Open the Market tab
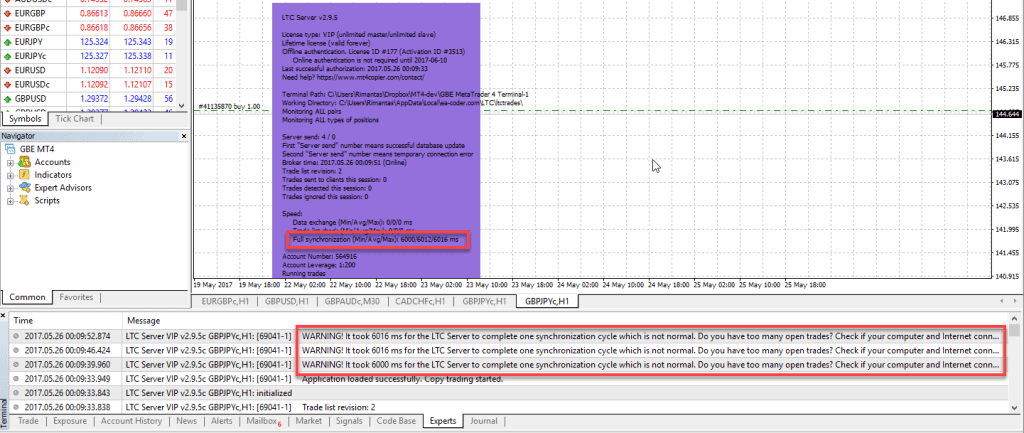Image resolution: width=1024 pixels, height=433 pixels. click(308, 421)
